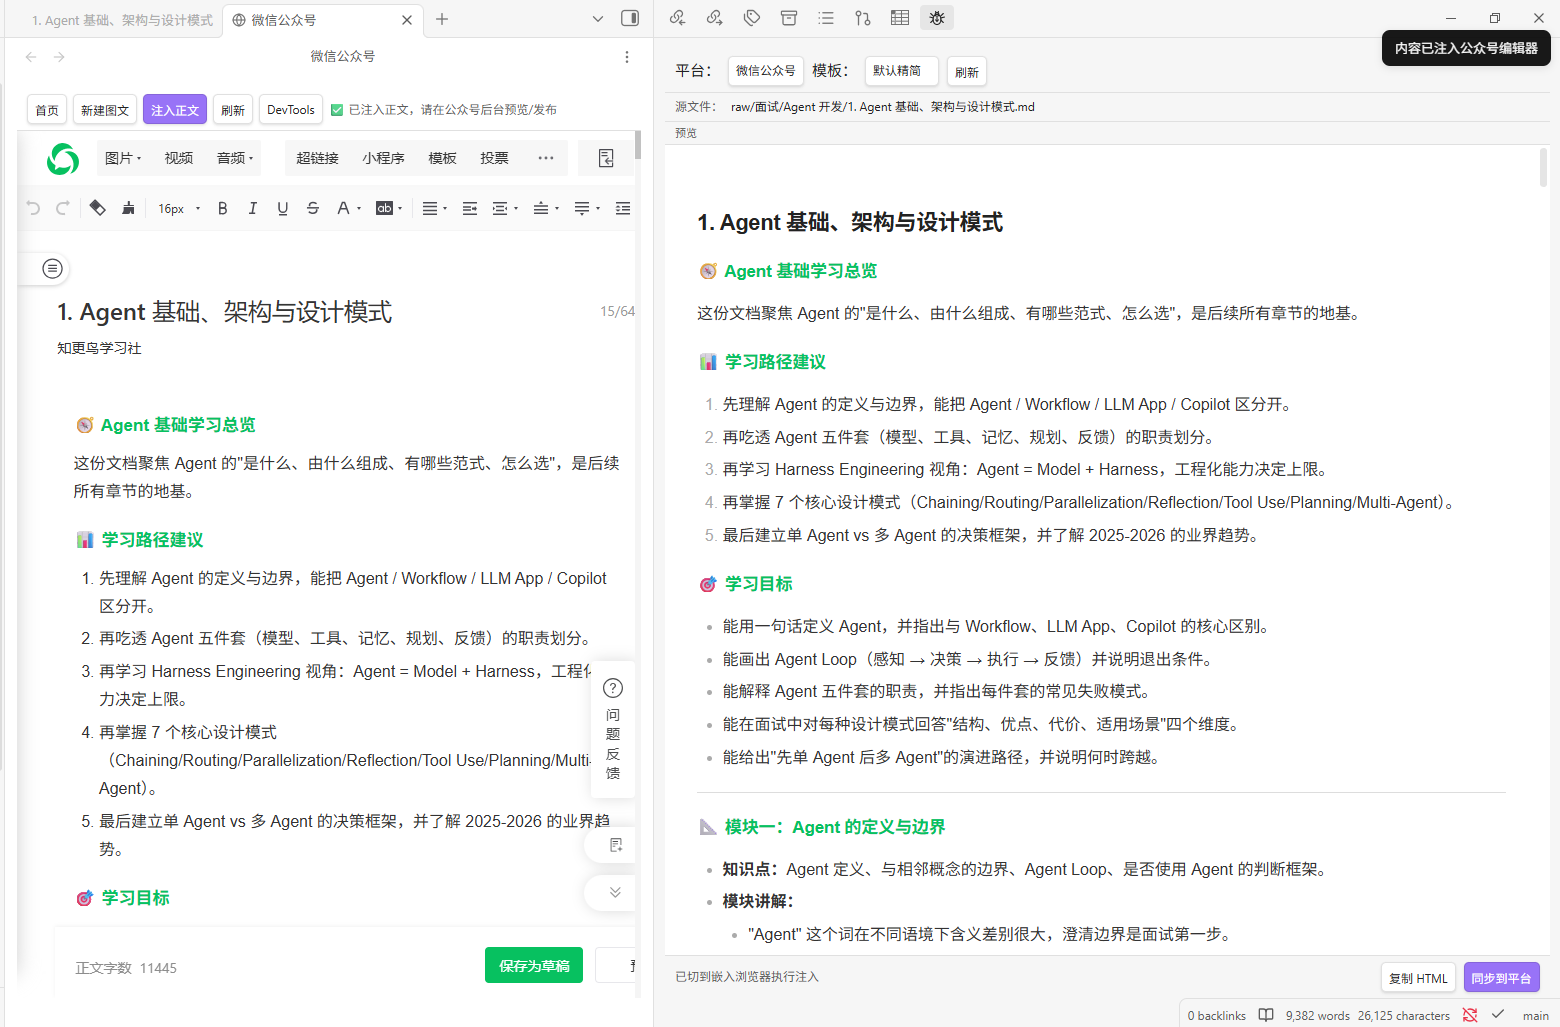Click the 同步到平台 button
This screenshot has height=1027, width=1560.
[1502, 978]
